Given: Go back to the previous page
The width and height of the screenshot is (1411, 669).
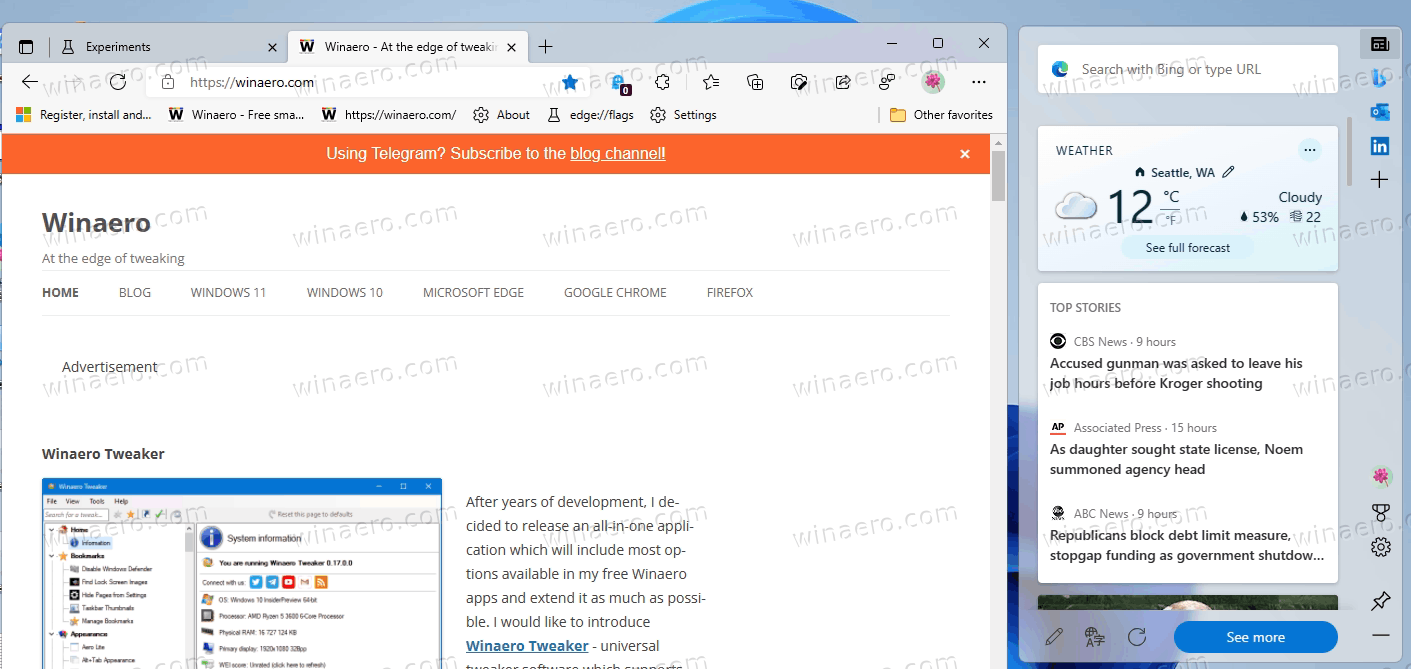Looking at the screenshot, I should pos(30,82).
